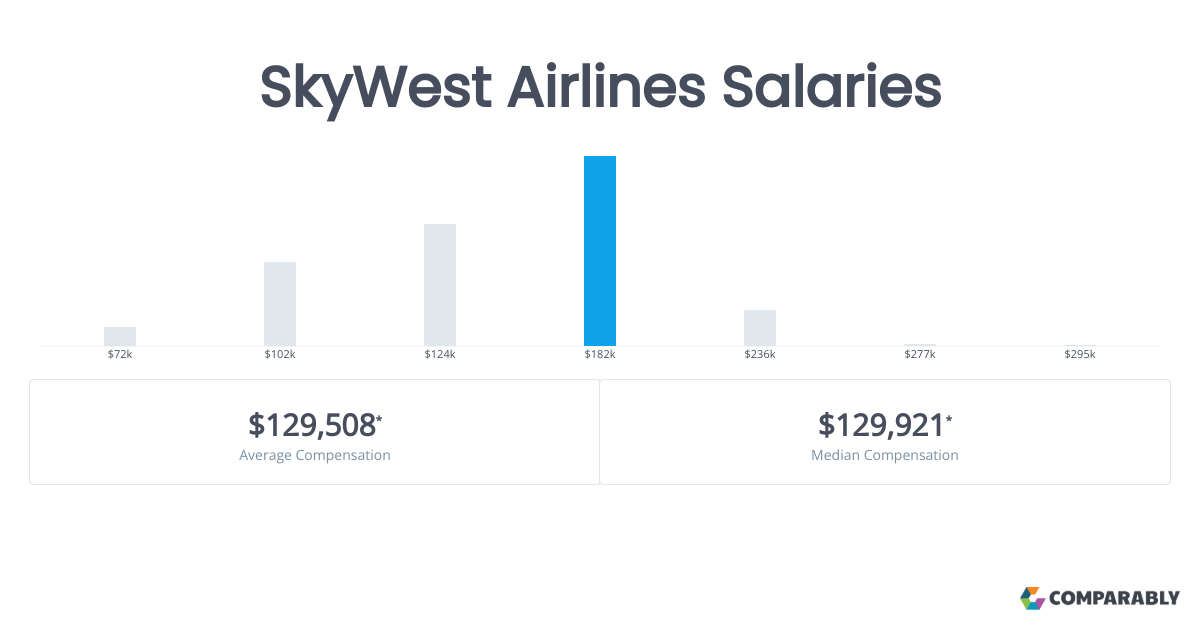
Task: Click the gray bar above $124k
Action: 440,285
